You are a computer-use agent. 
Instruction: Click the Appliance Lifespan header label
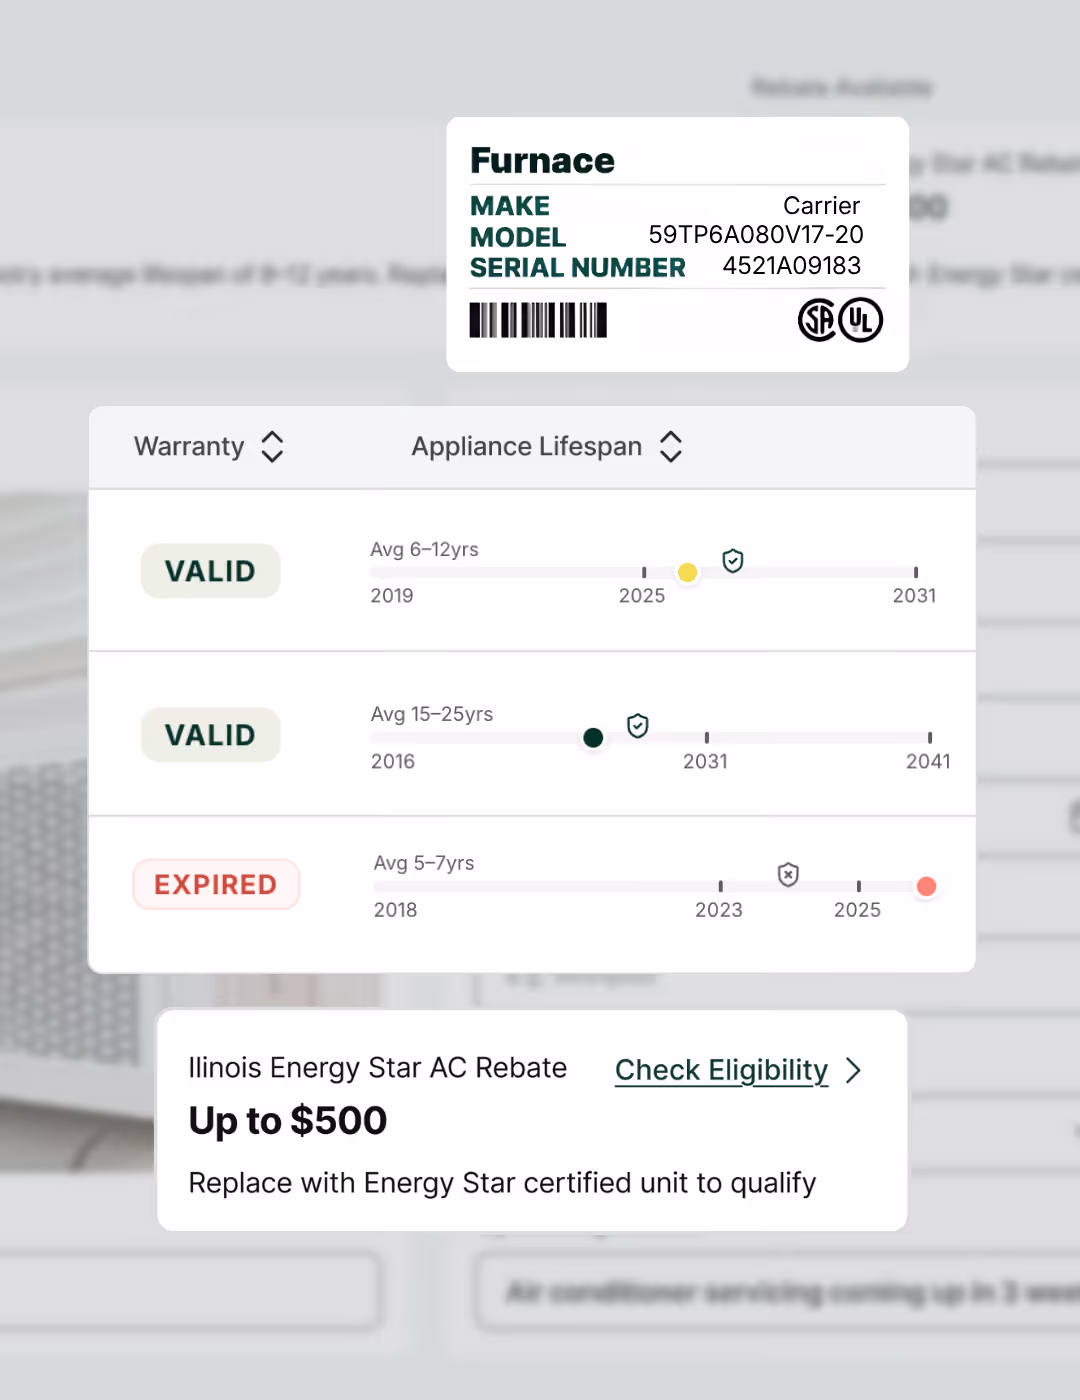pos(527,447)
